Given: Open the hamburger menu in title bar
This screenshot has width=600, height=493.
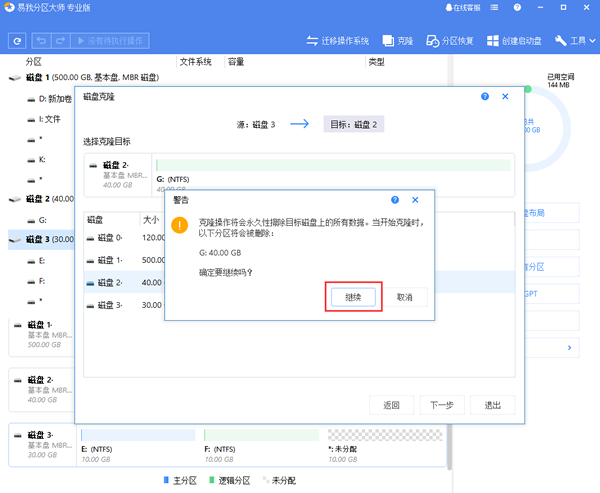Looking at the screenshot, I should coord(494,8).
